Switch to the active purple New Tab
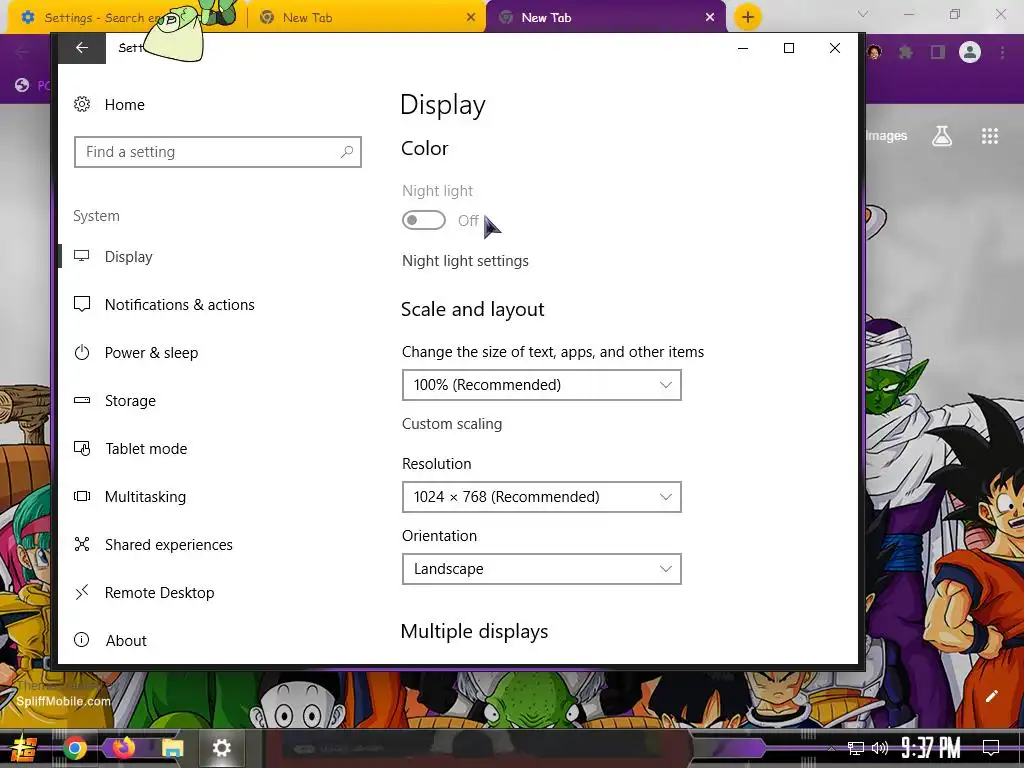Viewport: 1024px width, 768px height. pyautogui.click(x=604, y=18)
